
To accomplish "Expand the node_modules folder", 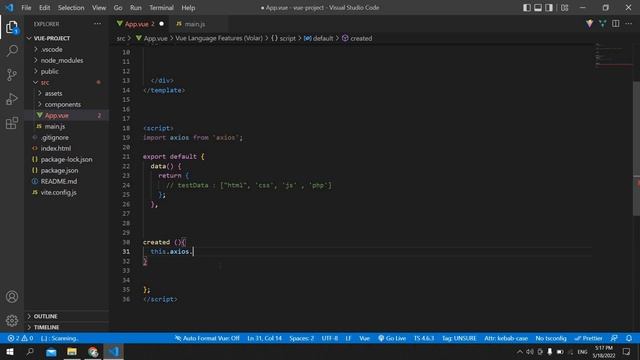I will click(67, 60).
